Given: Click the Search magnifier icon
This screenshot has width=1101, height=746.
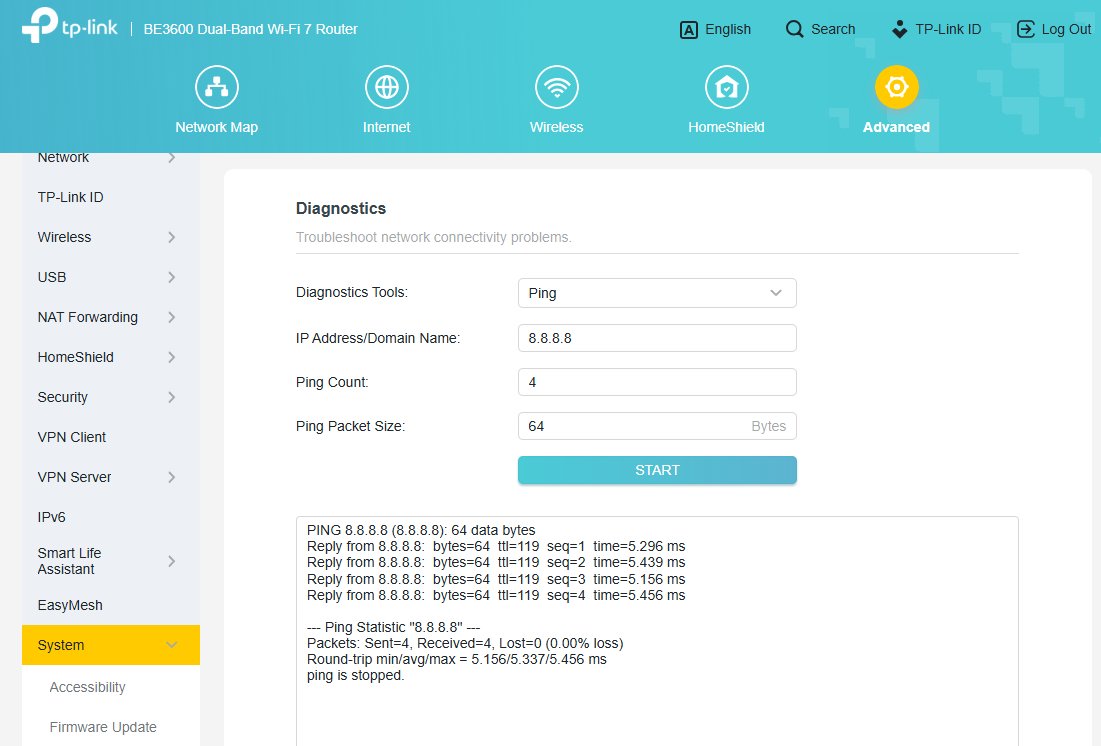Looking at the screenshot, I should point(795,29).
